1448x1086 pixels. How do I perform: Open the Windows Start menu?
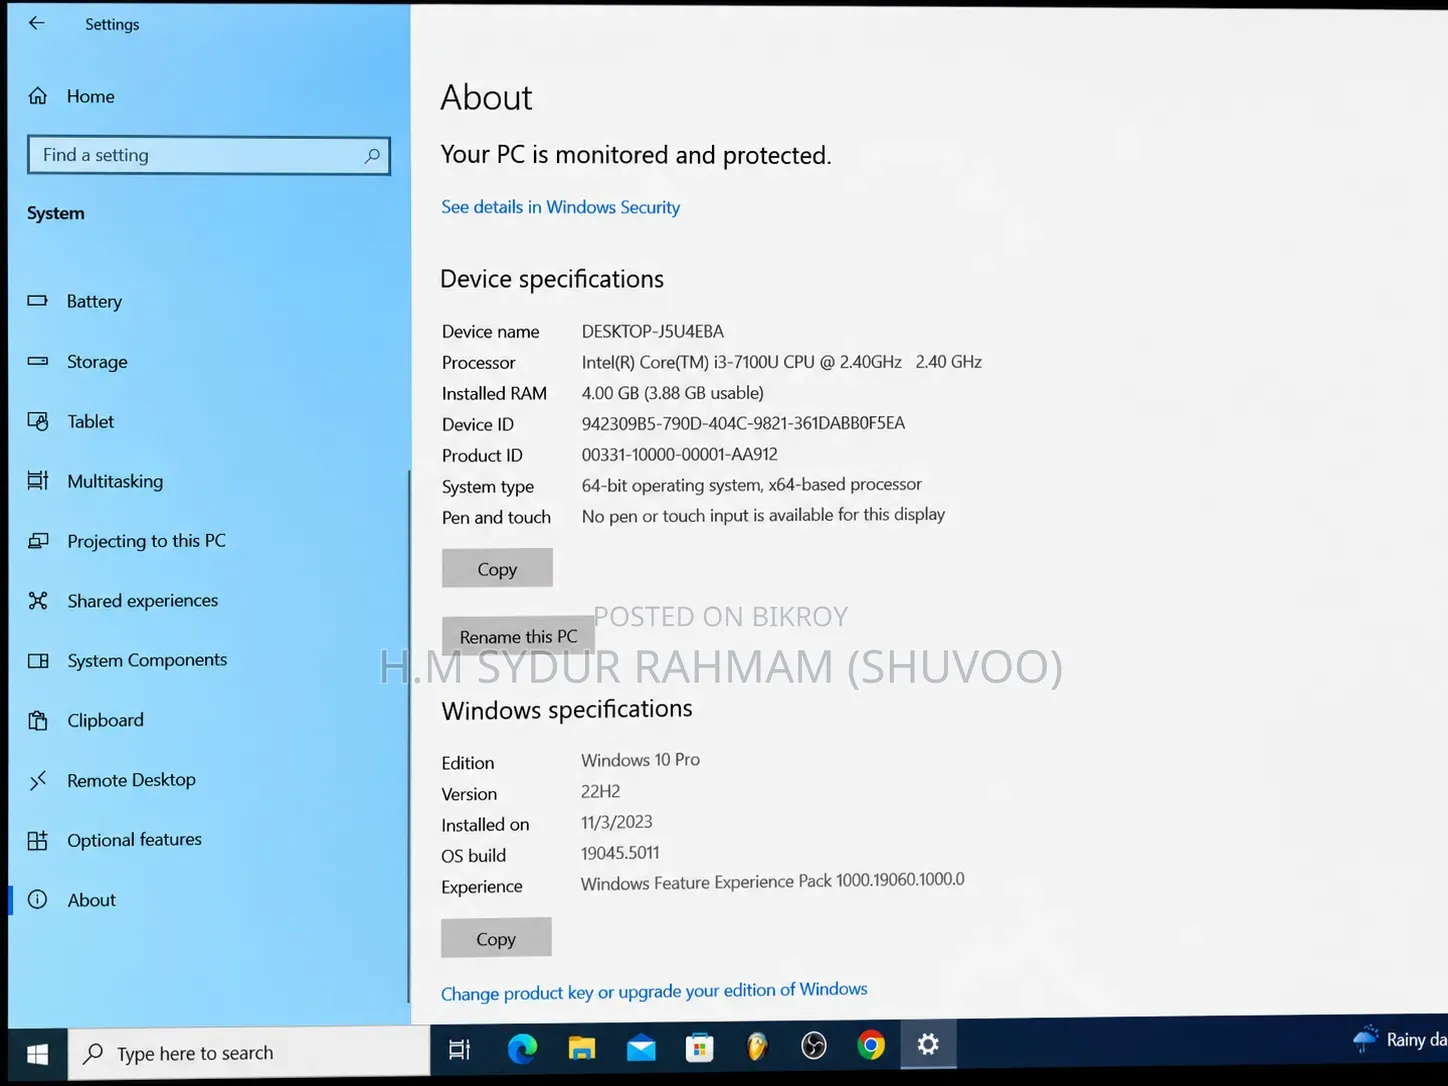pyautogui.click(x=38, y=1054)
